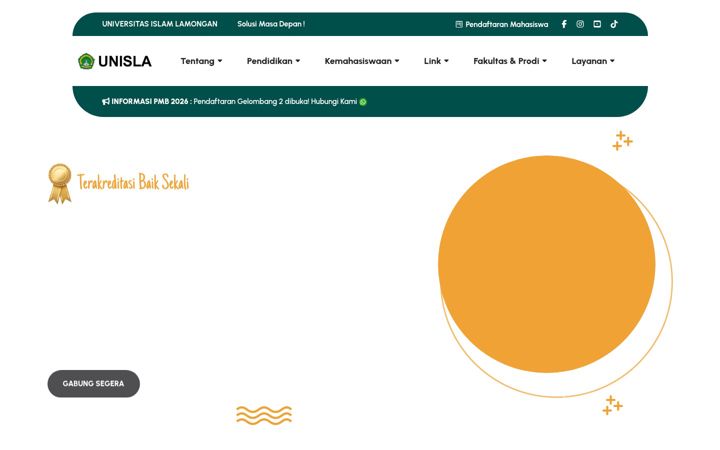
Task: Open the Kemahasiswaan dropdown menu
Action: (x=362, y=61)
